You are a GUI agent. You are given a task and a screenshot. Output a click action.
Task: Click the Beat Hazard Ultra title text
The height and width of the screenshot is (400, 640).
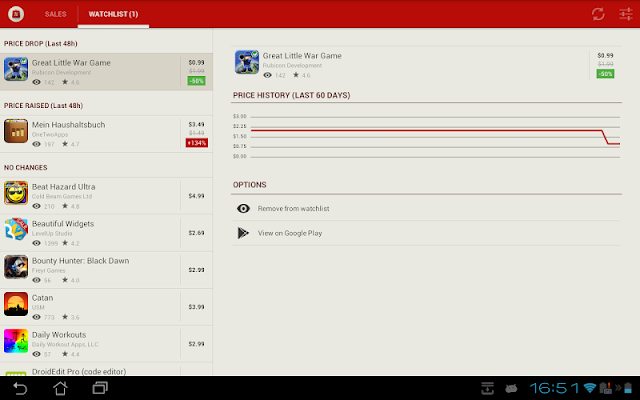click(x=64, y=187)
